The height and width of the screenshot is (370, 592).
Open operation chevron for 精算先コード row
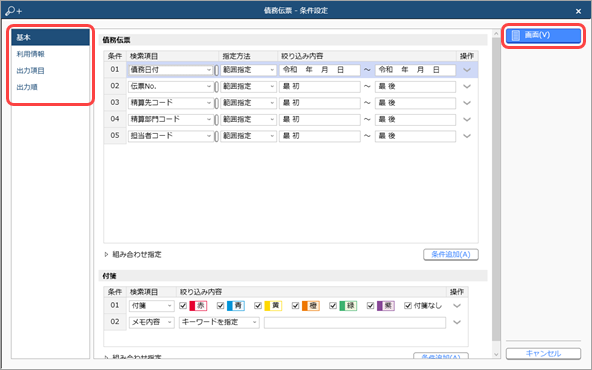pyautogui.click(x=467, y=103)
